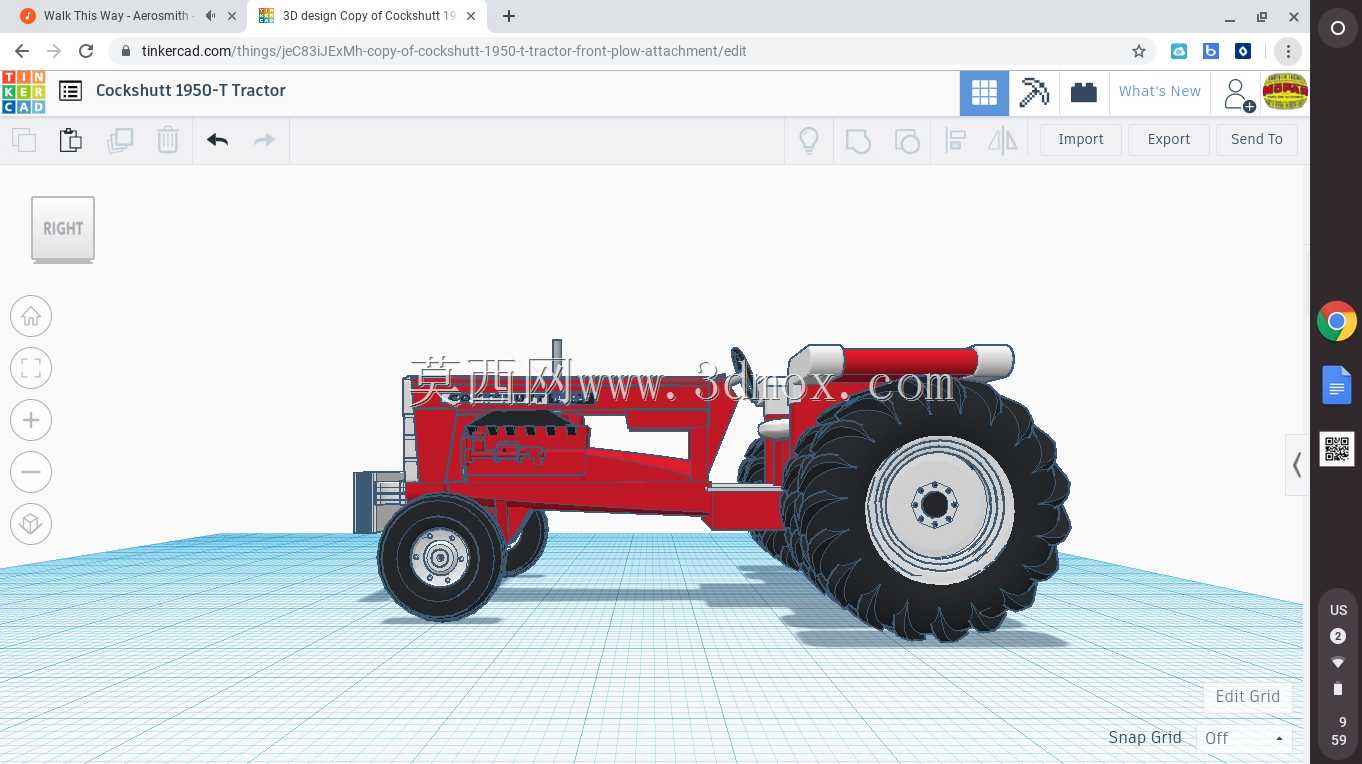This screenshot has height=764, width=1362.
Task: Expand the collapsed shapes panel arrow
Action: [x=1296, y=465]
